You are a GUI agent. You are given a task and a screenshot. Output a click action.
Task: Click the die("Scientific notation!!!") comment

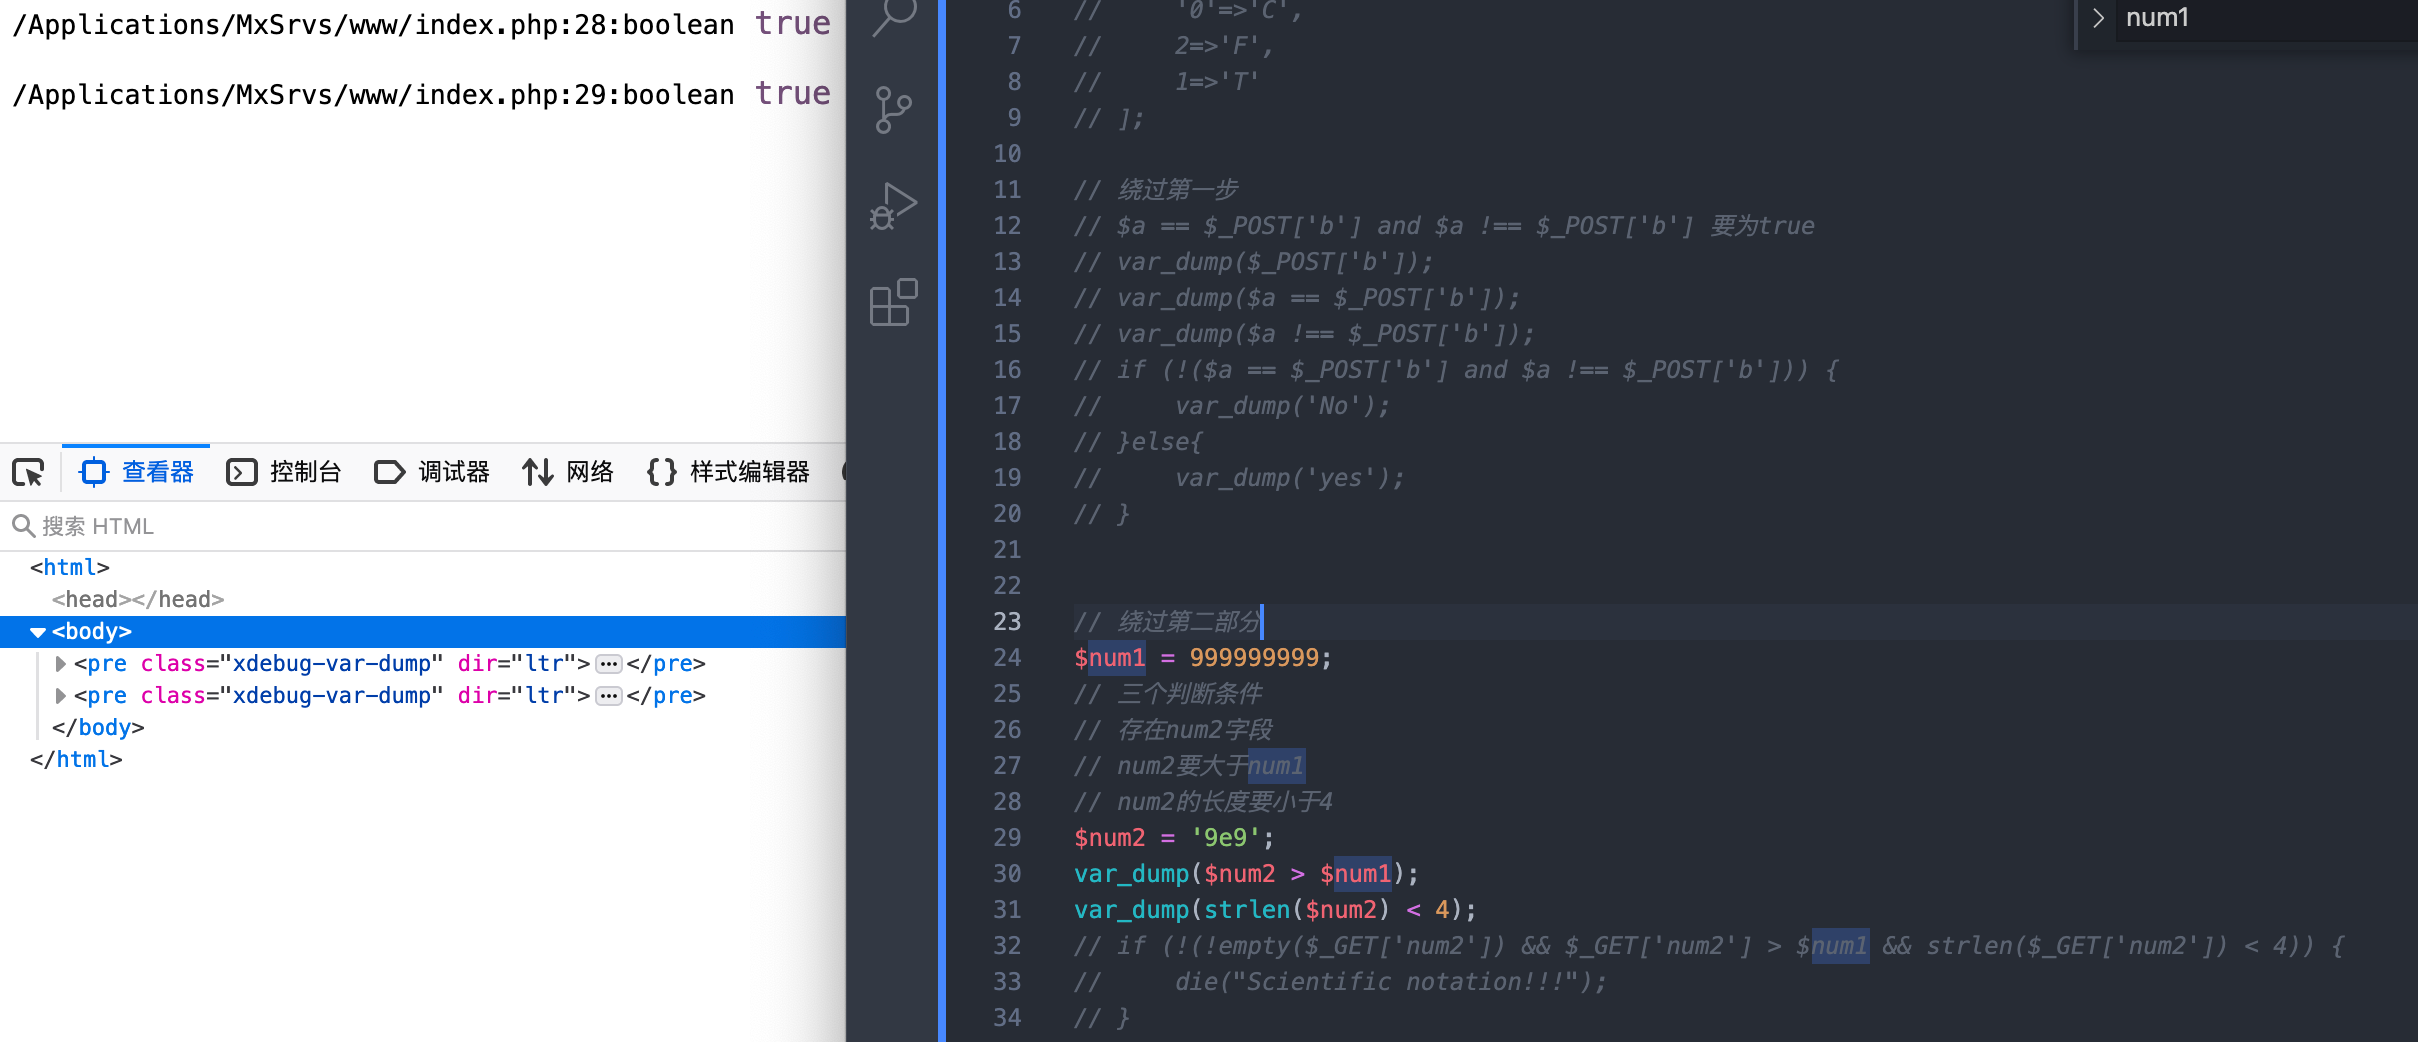1390,982
